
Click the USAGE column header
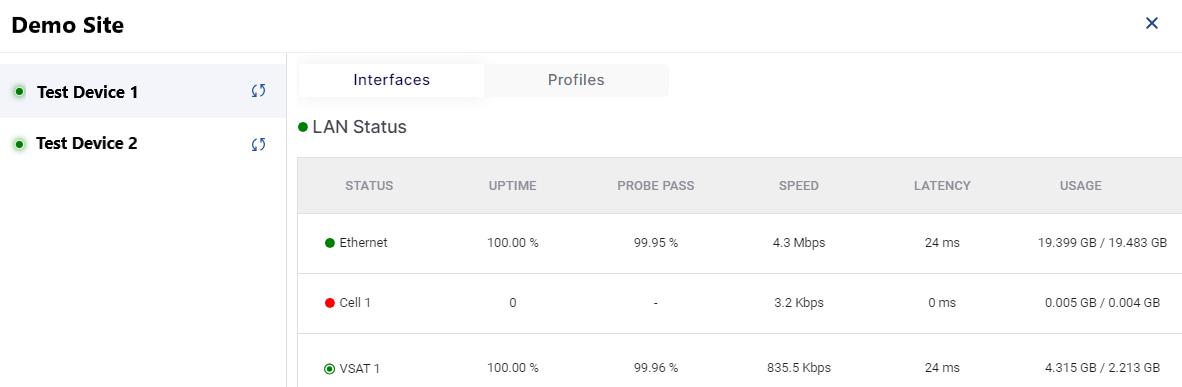pyautogui.click(x=1081, y=186)
